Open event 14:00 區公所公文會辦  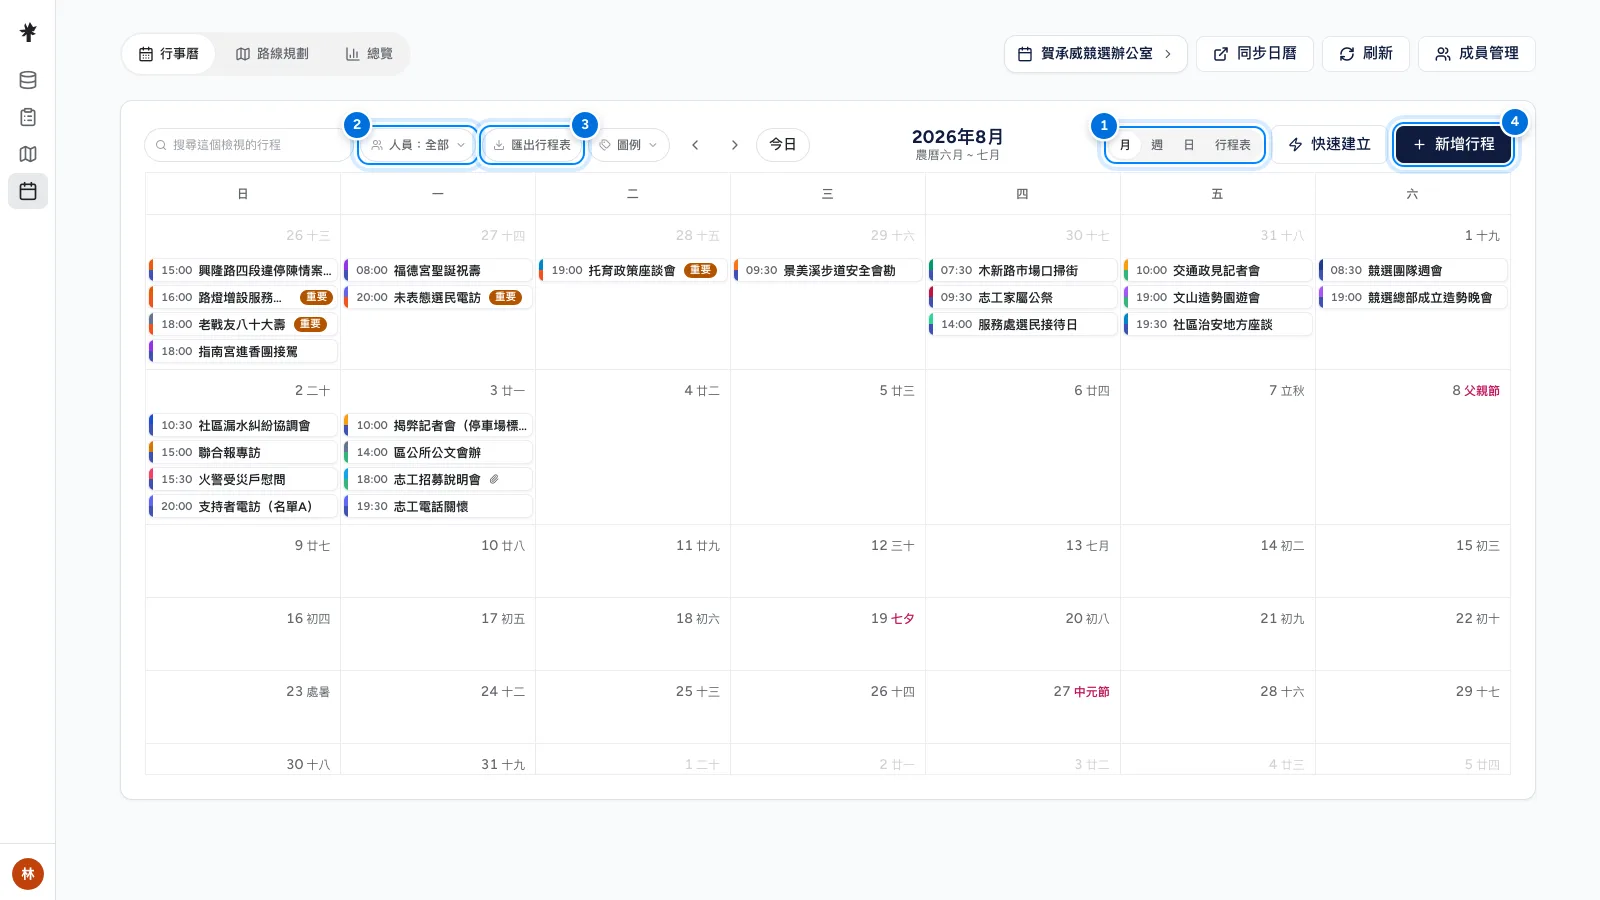click(x=438, y=452)
